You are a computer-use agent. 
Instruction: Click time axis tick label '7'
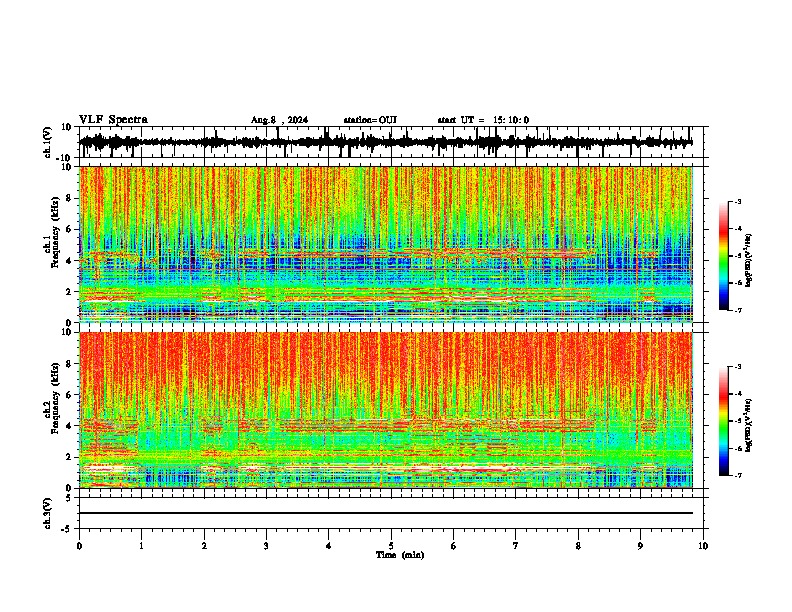[x=516, y=546]
